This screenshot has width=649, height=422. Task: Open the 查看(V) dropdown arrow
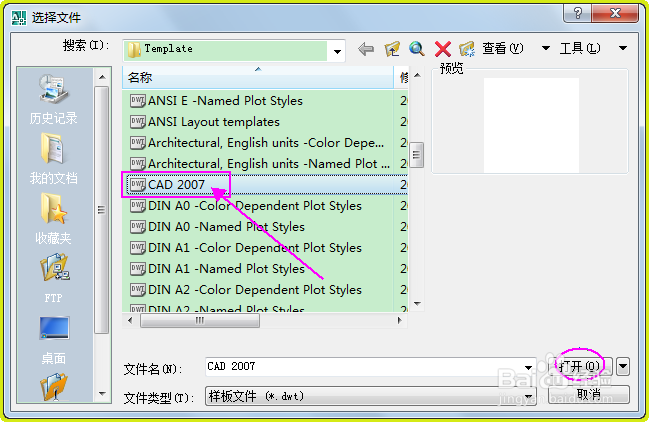point(546,48)
